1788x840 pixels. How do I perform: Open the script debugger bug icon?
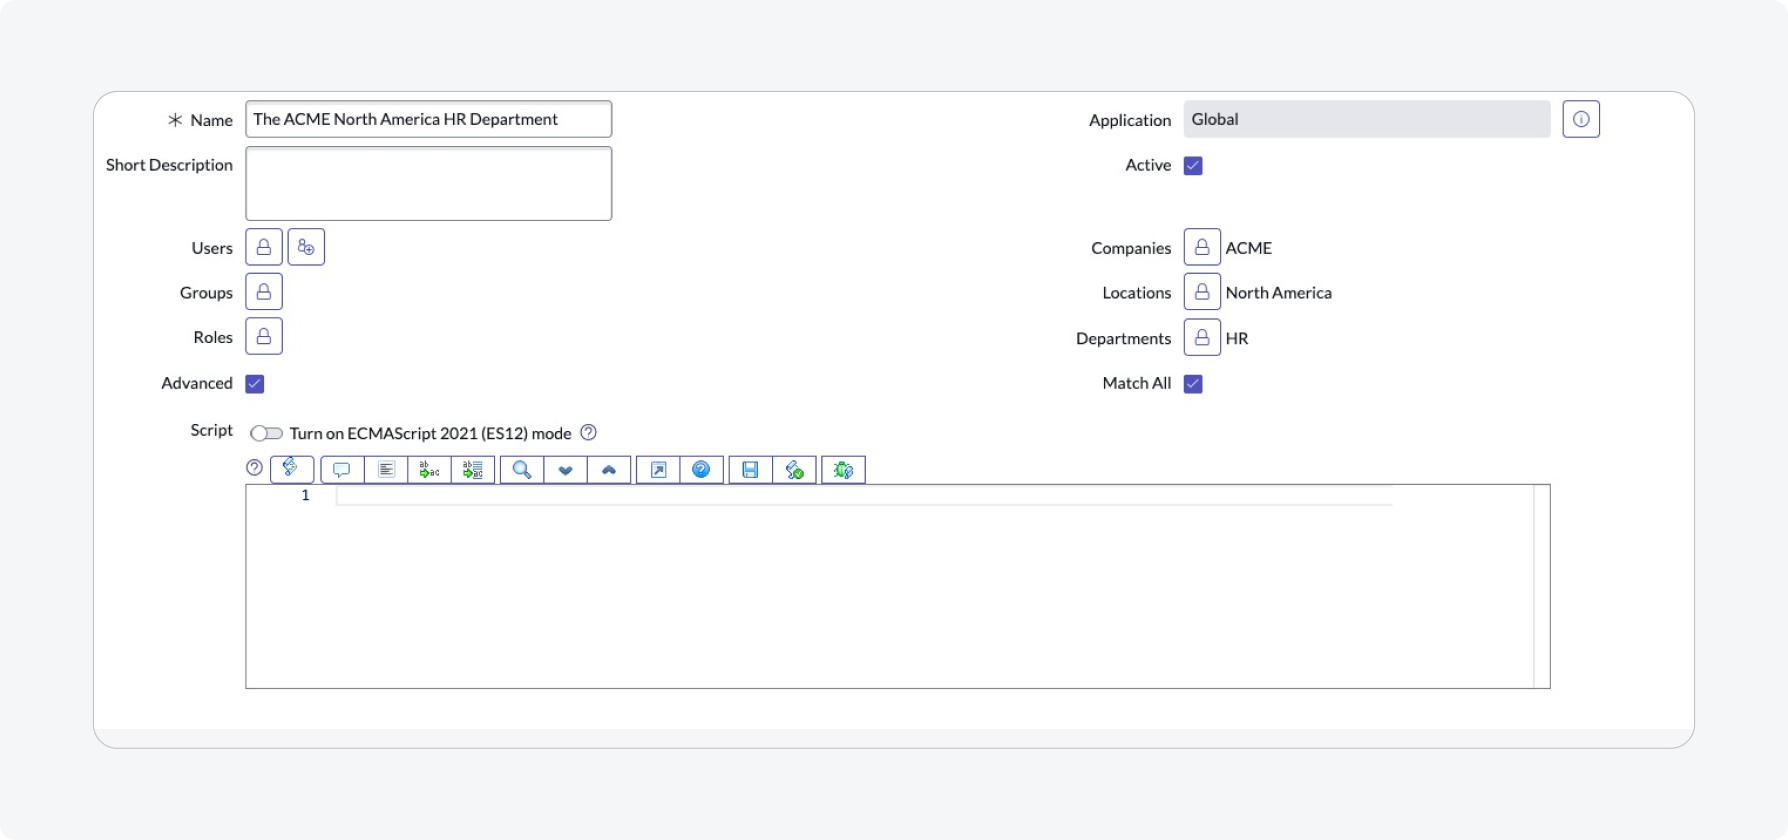(x=843, y=469)
